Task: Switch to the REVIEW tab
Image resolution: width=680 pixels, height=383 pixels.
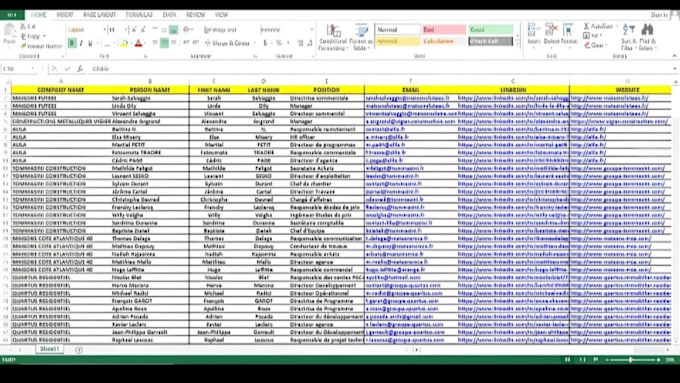Action: coord(195,15)
